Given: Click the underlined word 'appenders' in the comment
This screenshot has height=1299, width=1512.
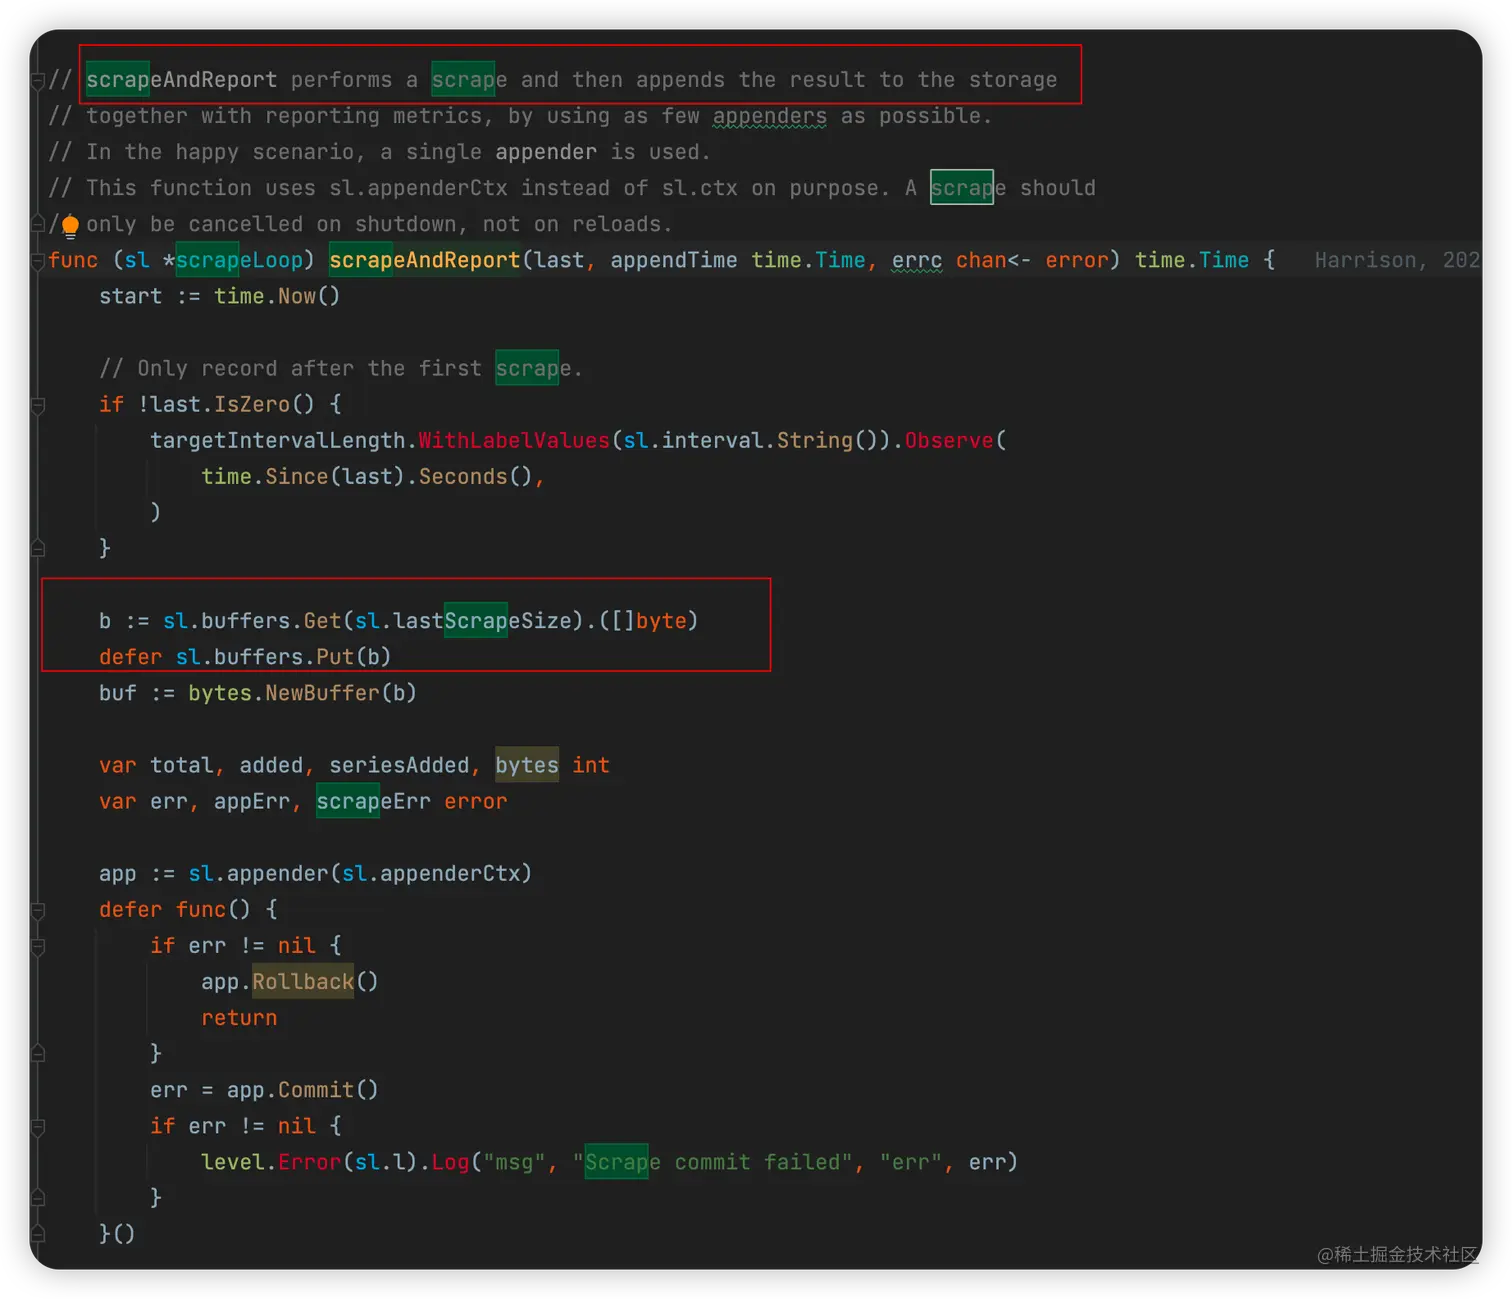Looking at the screenshot, I should tap(770, 117).
